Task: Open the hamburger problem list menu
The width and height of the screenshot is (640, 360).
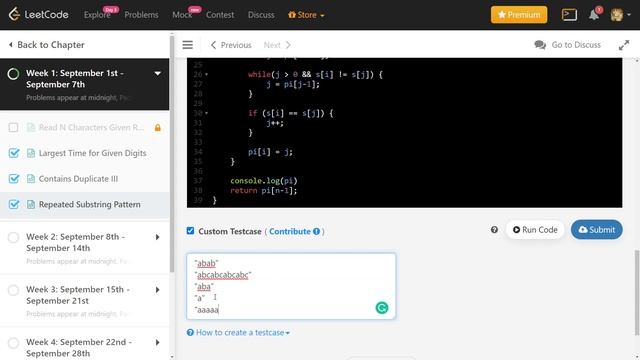Action: [x=187, y=44]
